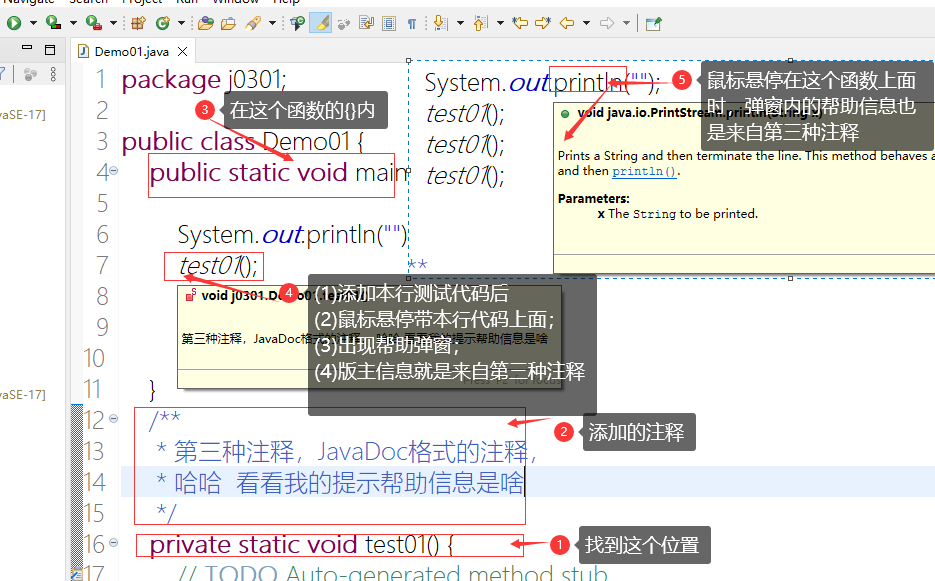This screenshot has height=581, width=935.
Task: Click 'public static void main' method declaration
Action: [x=279, y=173]
